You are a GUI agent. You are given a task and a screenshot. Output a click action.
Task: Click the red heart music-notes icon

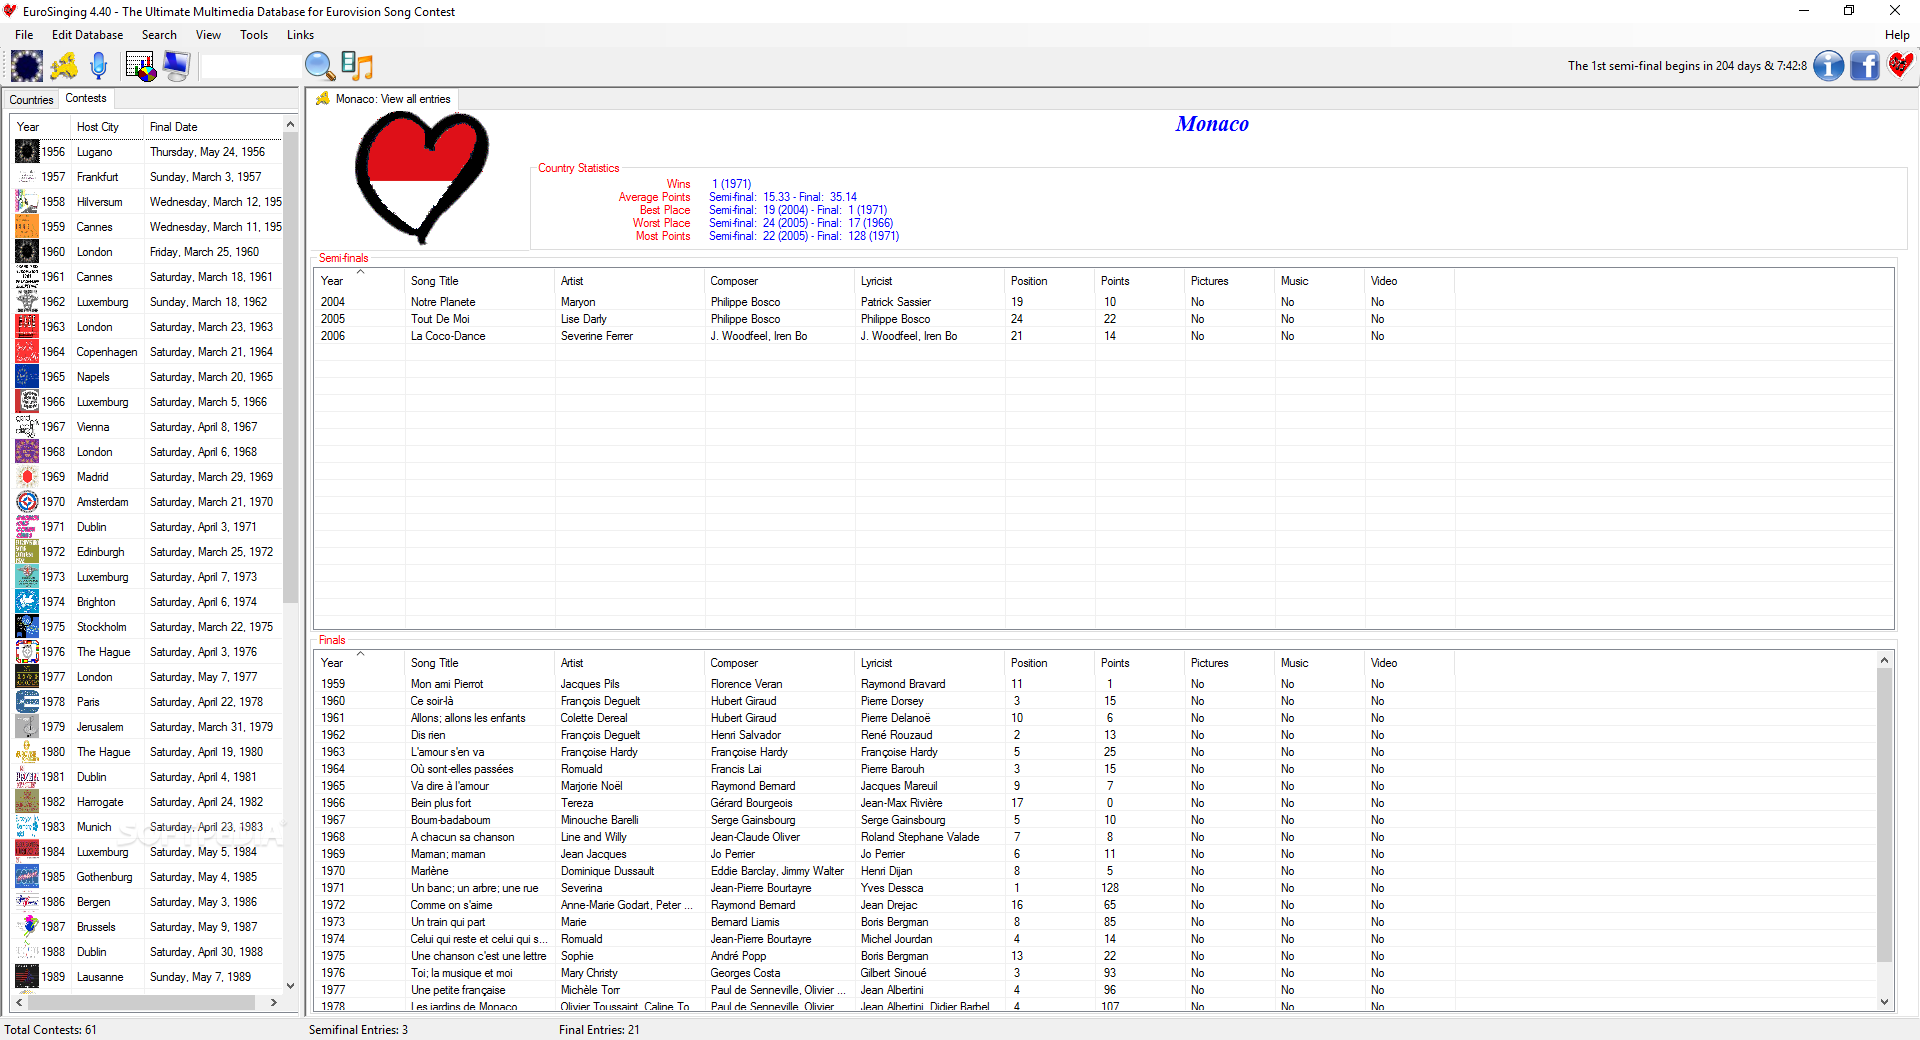point(1900,66)
